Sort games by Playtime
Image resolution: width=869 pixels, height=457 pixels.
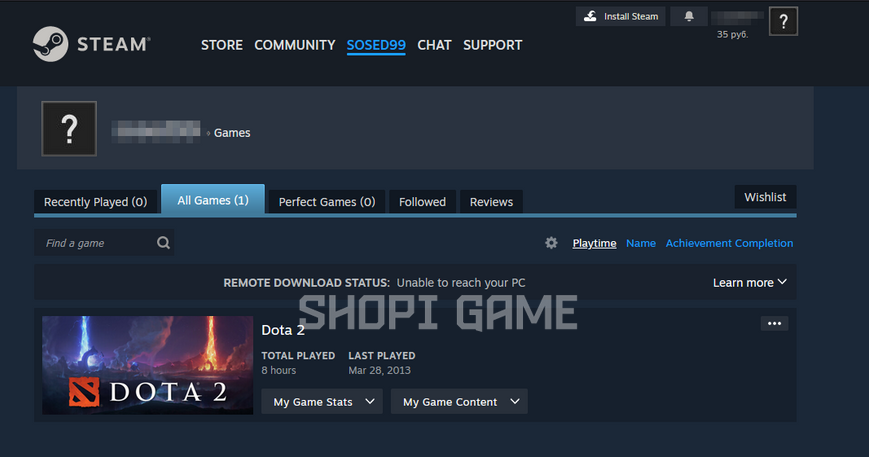(x=594, y=243)
